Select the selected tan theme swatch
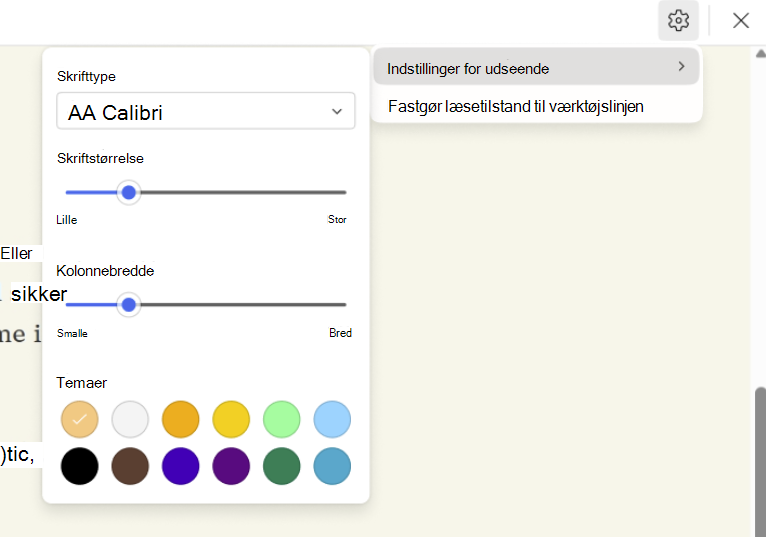This screenshot has width=766, height=537. point(80,419)
